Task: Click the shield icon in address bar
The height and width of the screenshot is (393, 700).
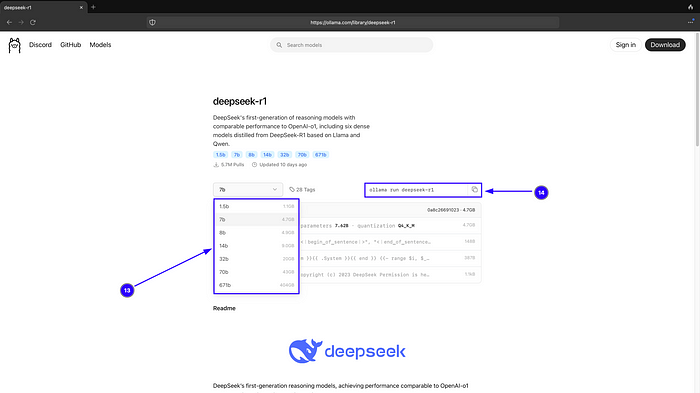Action: (152, 22)
